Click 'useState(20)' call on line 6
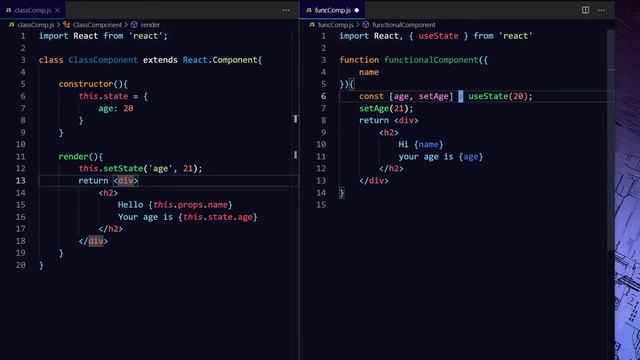This screenshot has width=640, height=360. (498, 96)
